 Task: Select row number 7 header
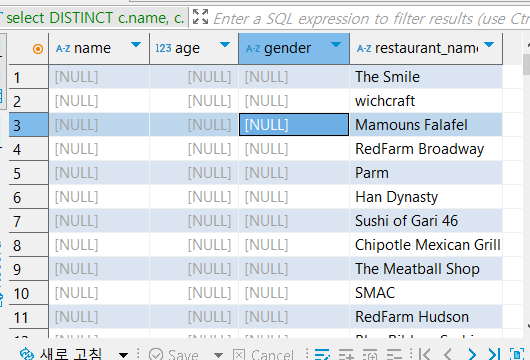[x=28, y=221]
